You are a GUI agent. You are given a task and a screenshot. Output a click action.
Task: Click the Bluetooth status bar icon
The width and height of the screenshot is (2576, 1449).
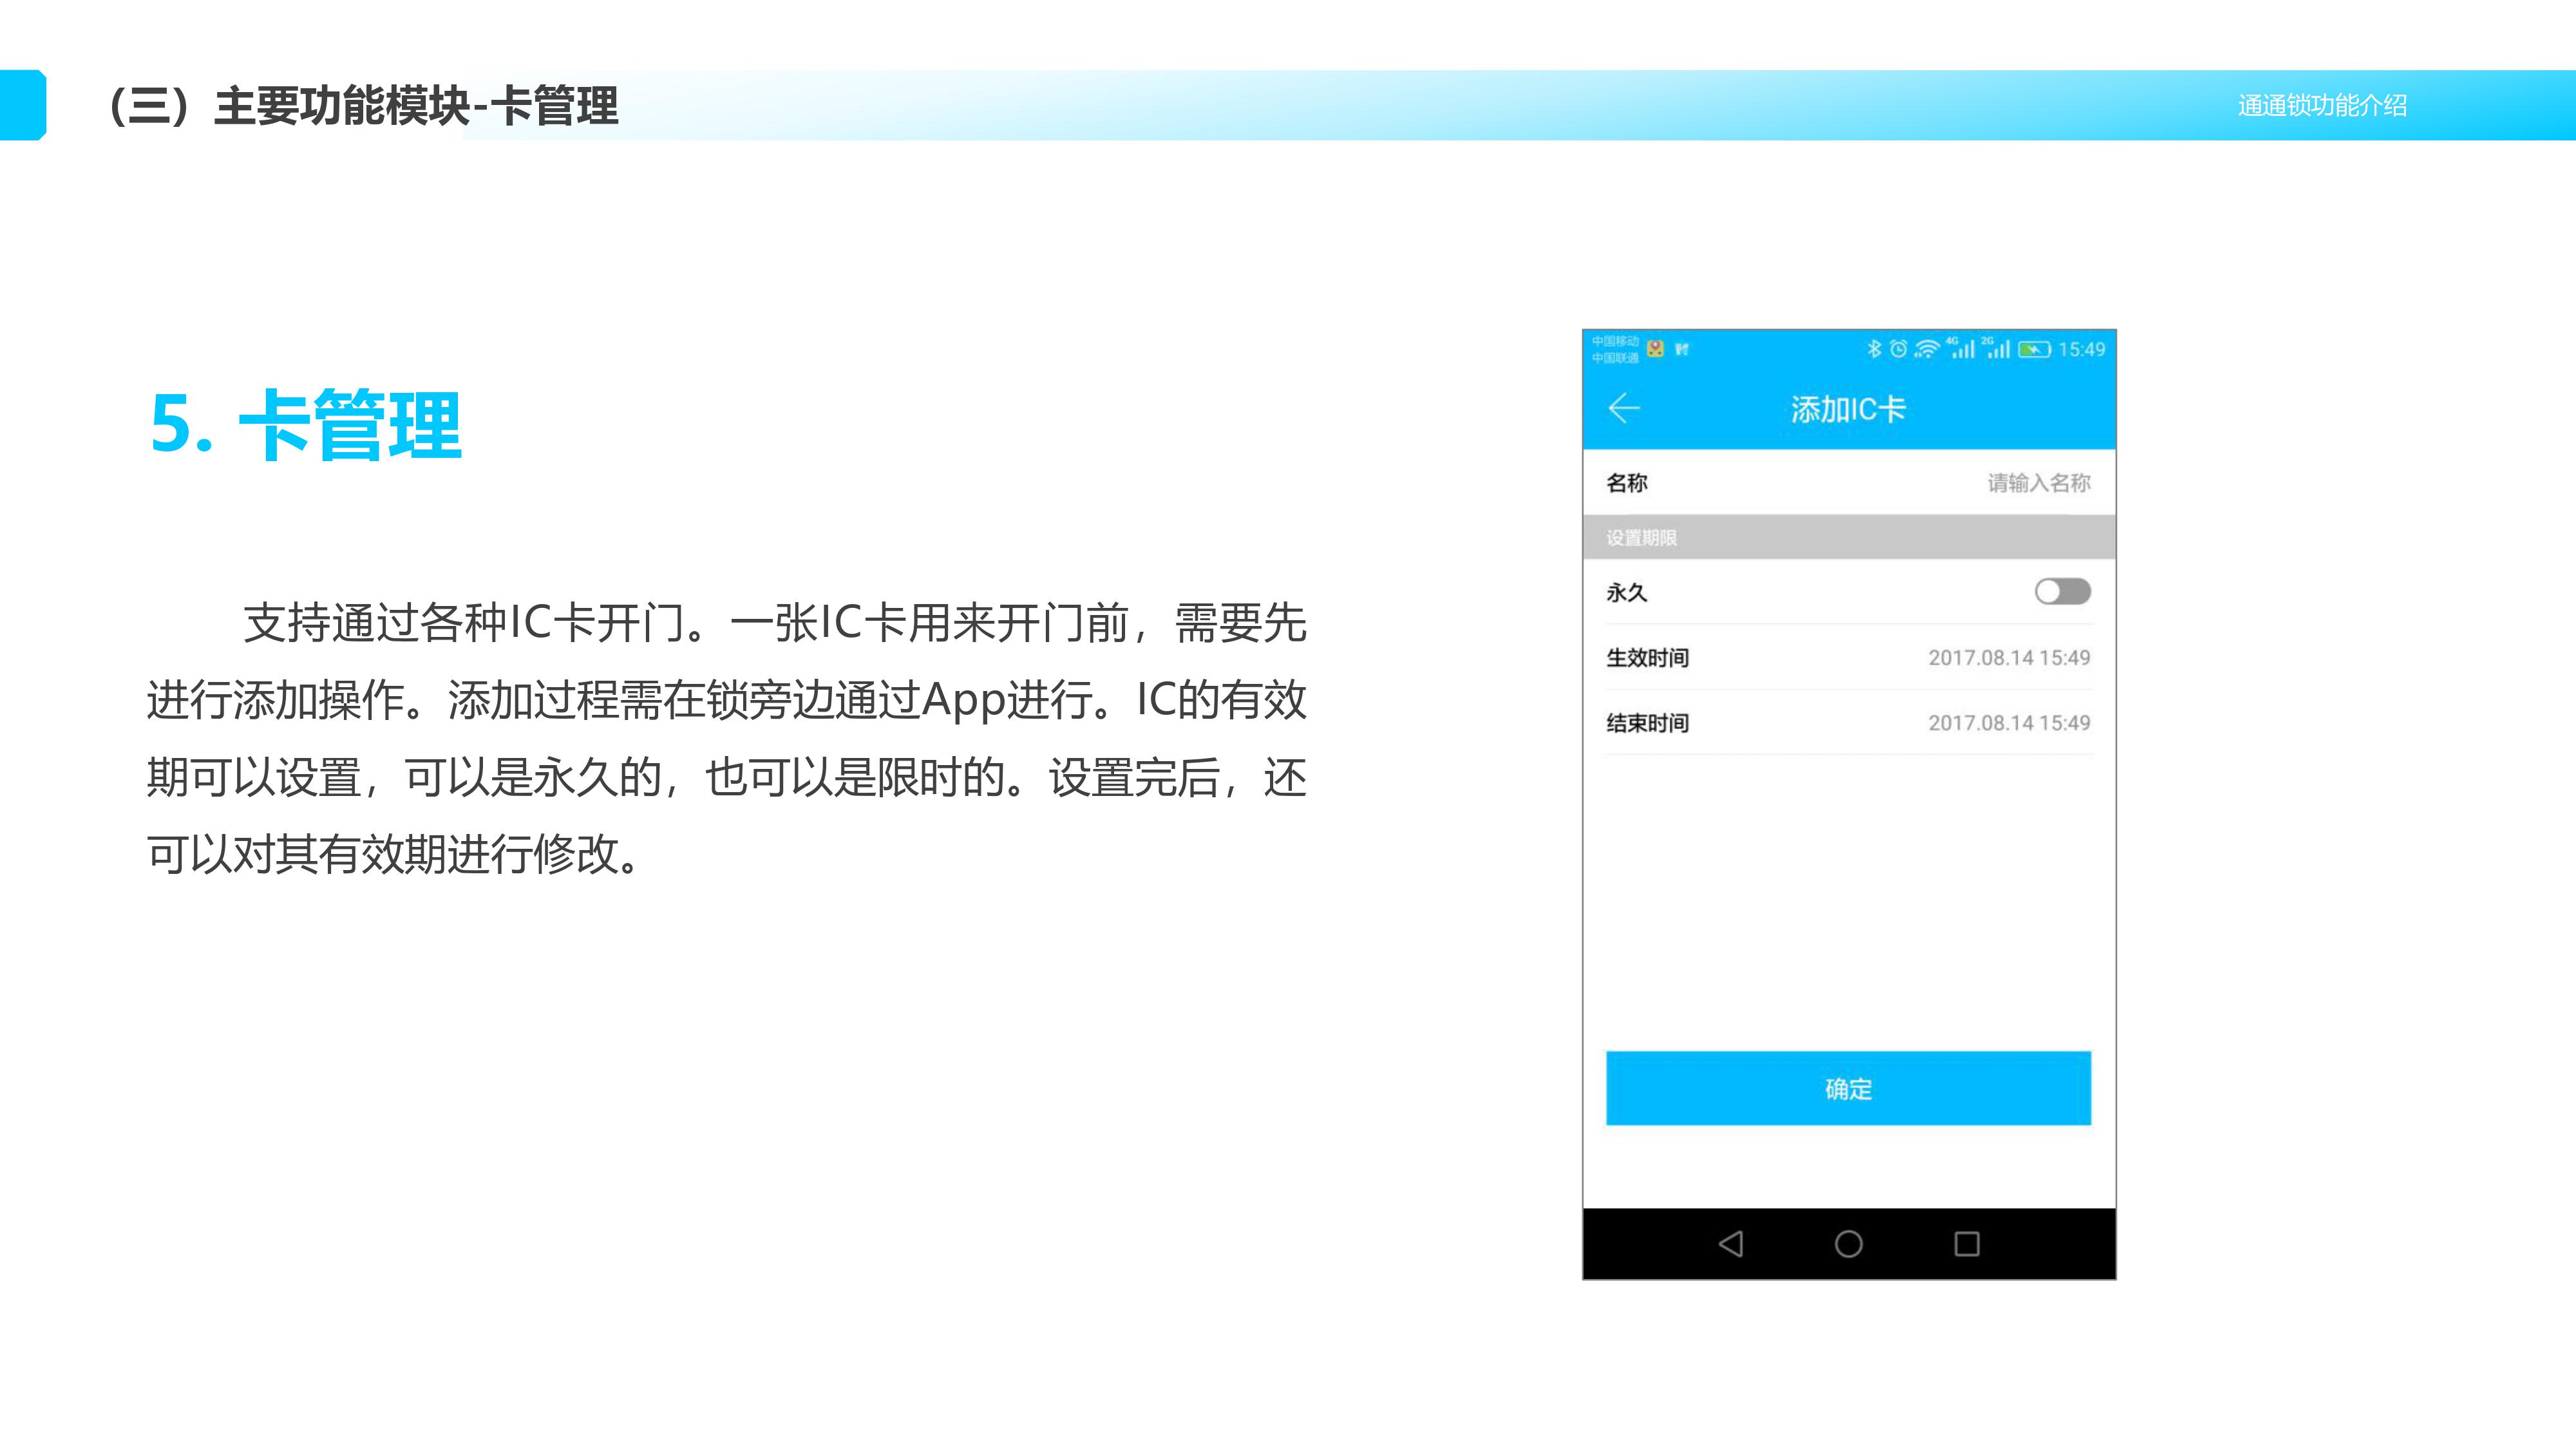pos(1874,349)
